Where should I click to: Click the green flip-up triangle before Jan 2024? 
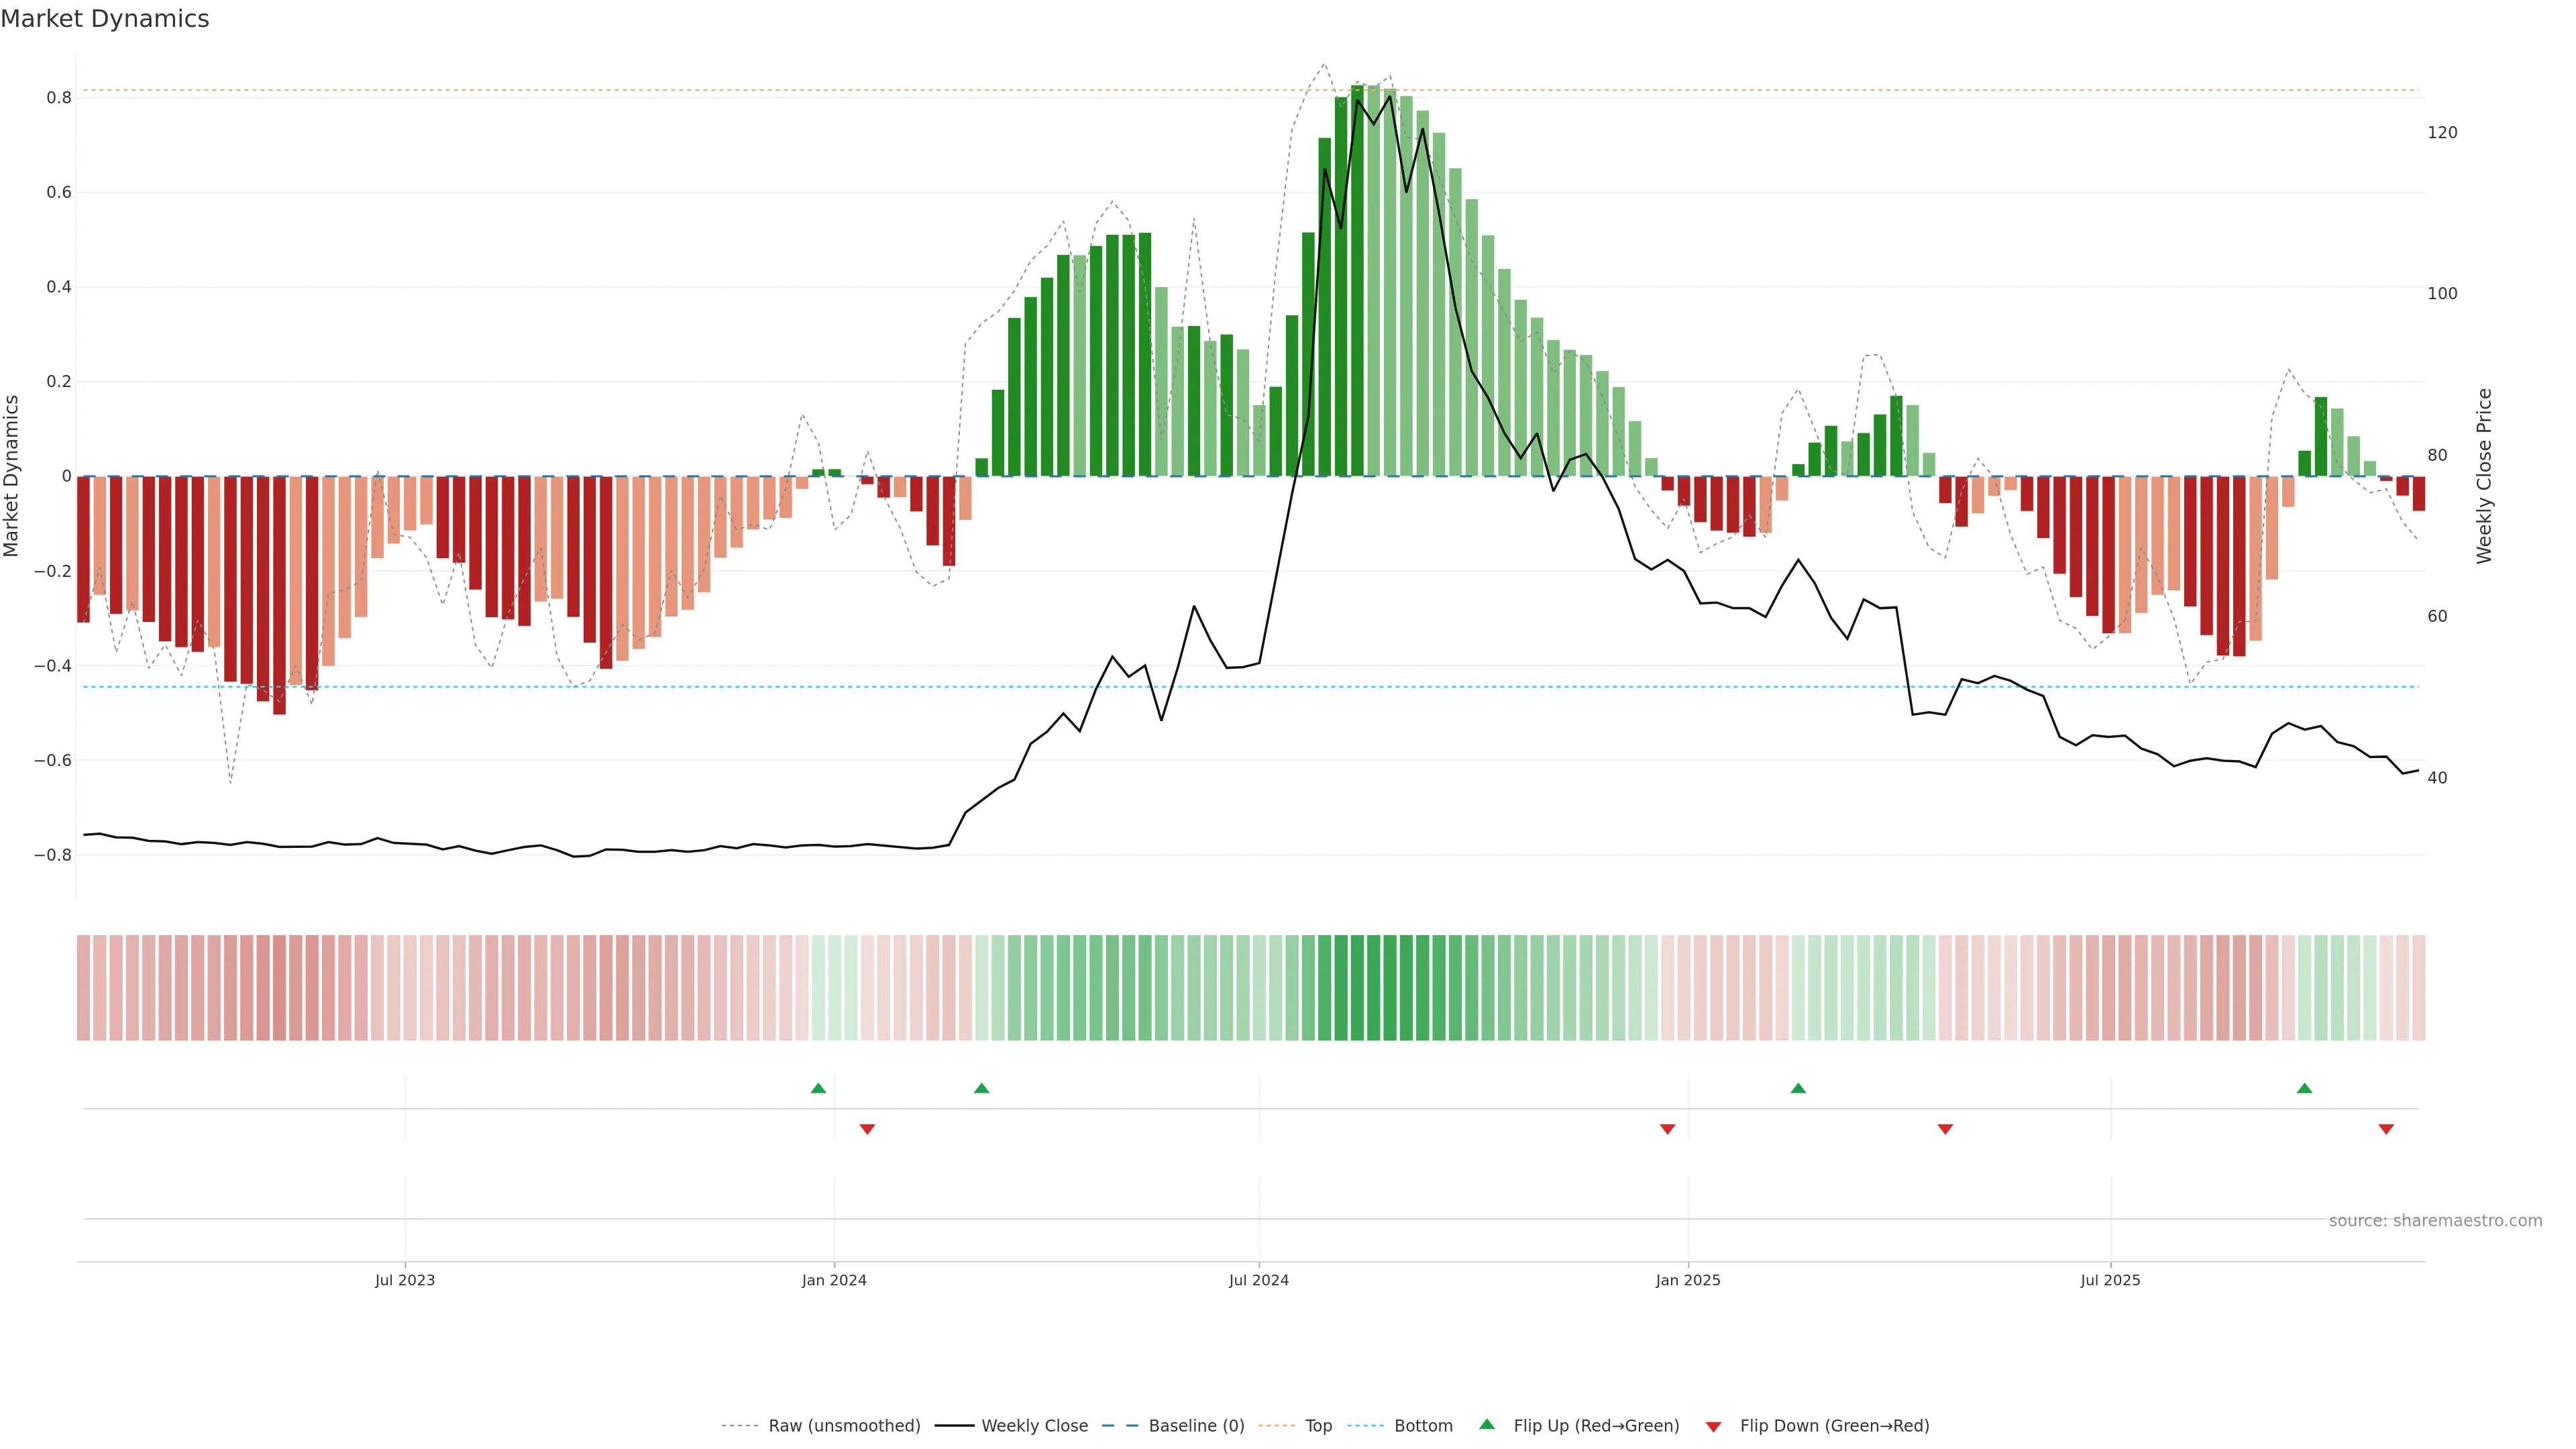(818, 1088)
